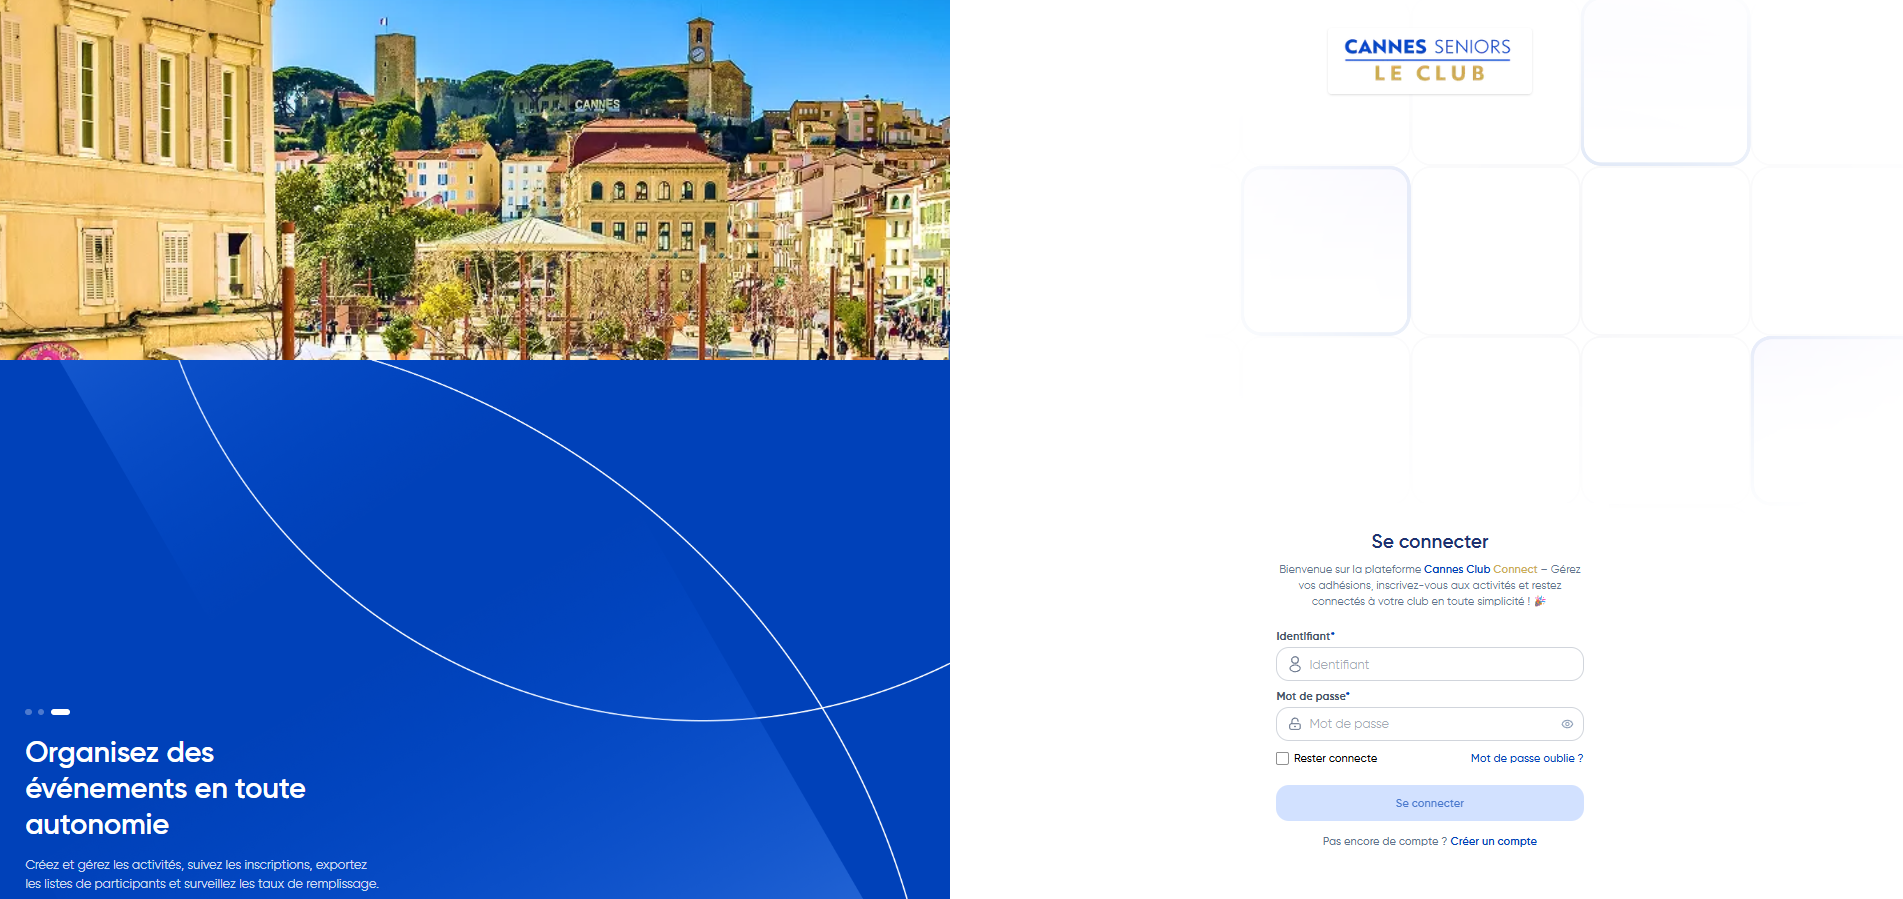Click the Cannes old town photo
The image size is (1903, 899).
click(475, 180)
